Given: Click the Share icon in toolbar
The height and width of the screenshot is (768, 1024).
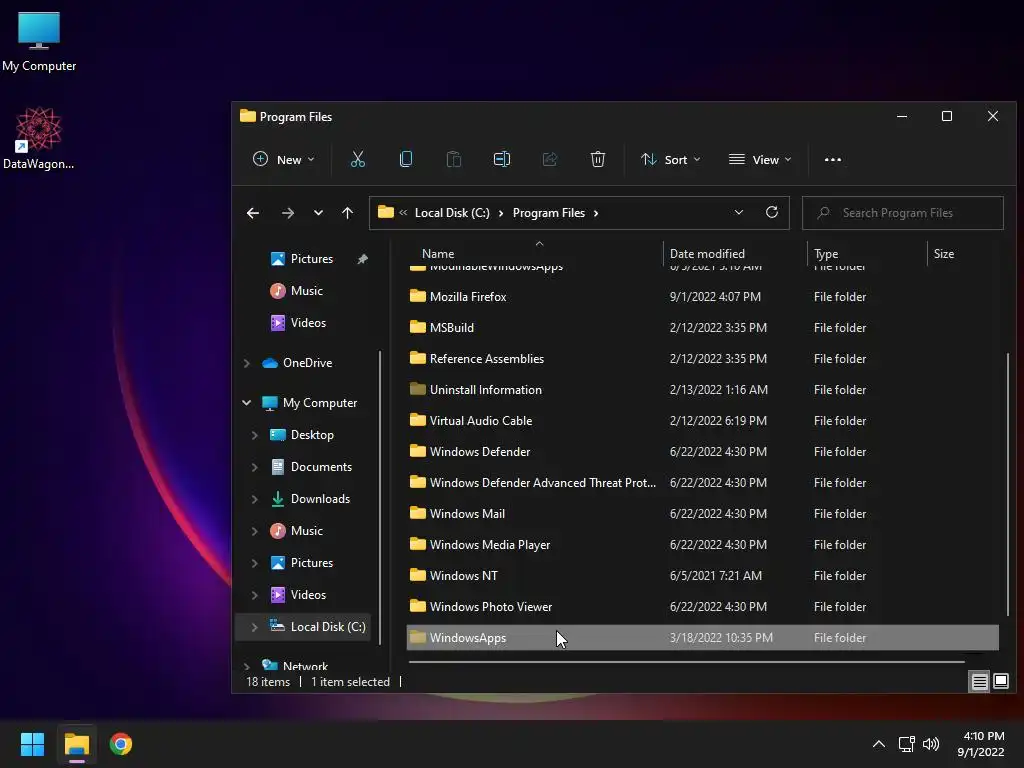Looking at the screenshot, I should pos(550,159).
